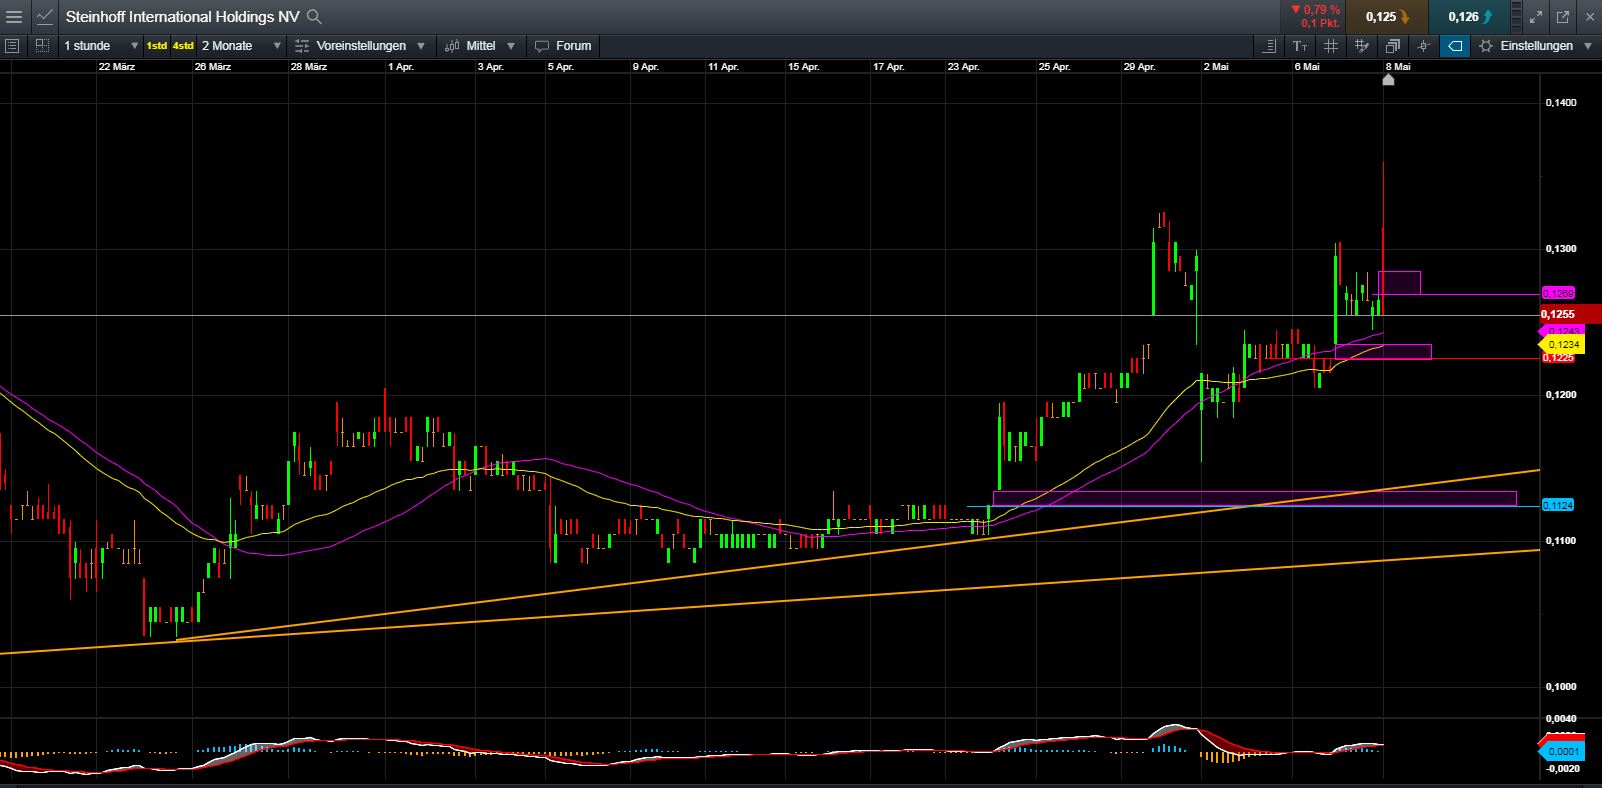This screenshot has height=788, width=1602.
Task: Click the Voreinstellungen sliders icon
Action: click(302, 46)
